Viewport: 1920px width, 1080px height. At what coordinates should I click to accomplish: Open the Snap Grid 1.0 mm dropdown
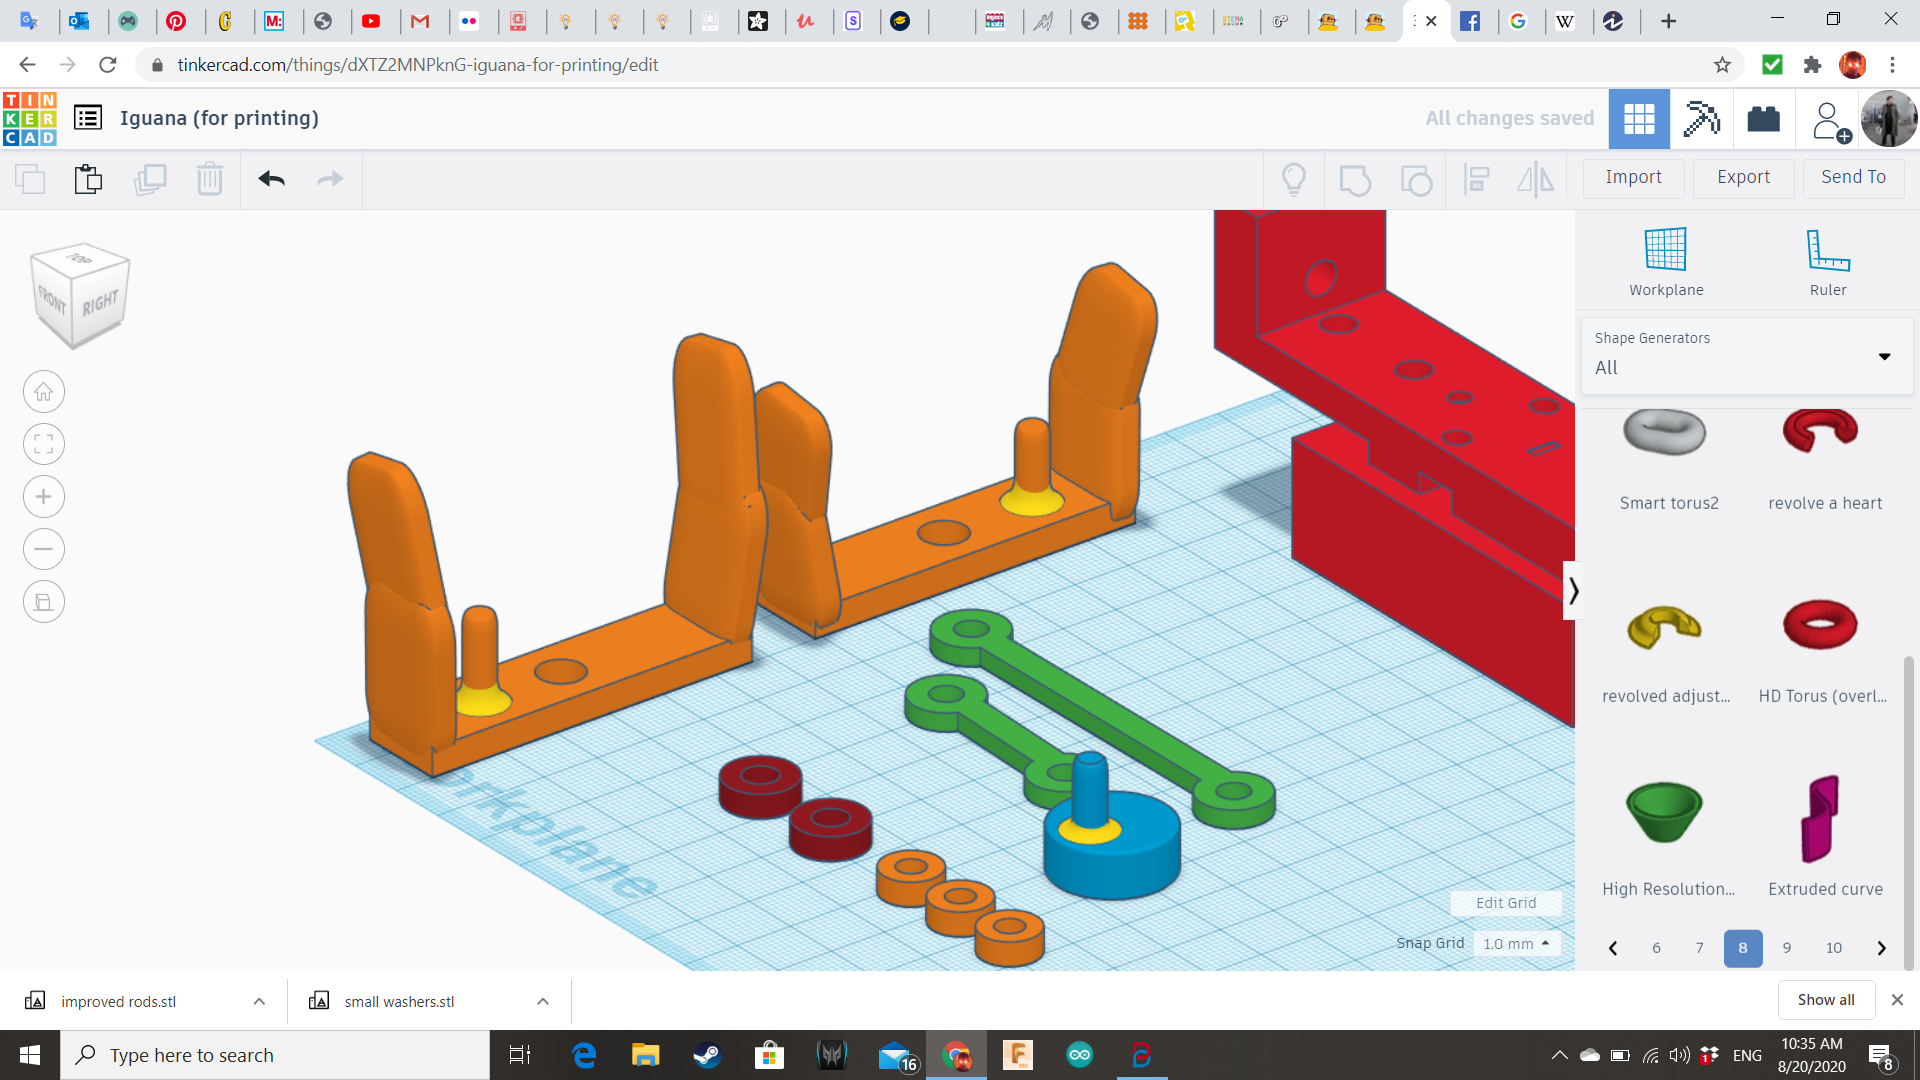[1516, 943]
